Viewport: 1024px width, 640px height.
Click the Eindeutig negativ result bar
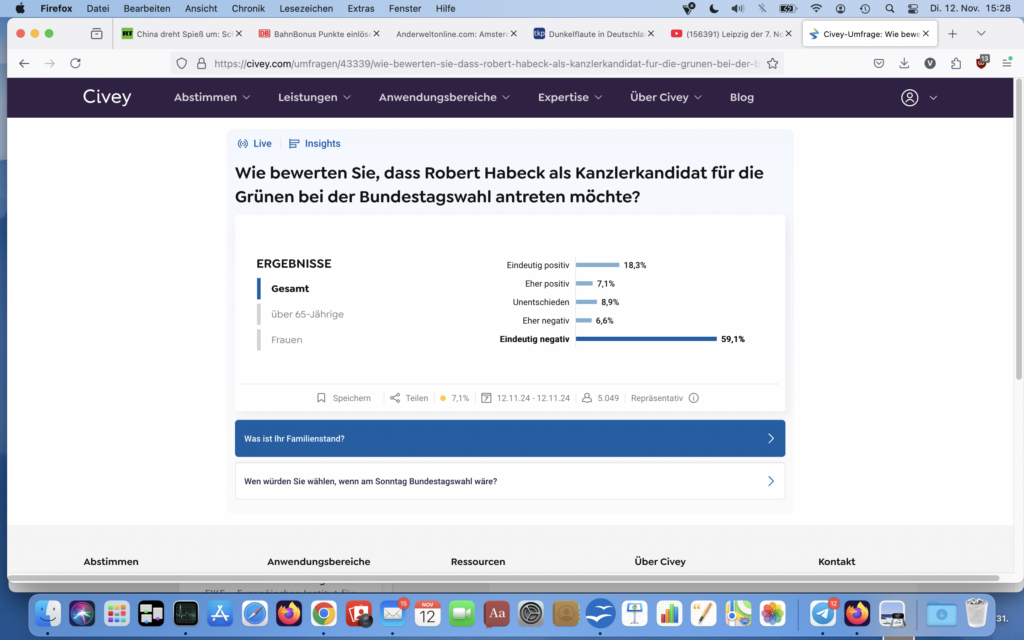pos(646,339)
